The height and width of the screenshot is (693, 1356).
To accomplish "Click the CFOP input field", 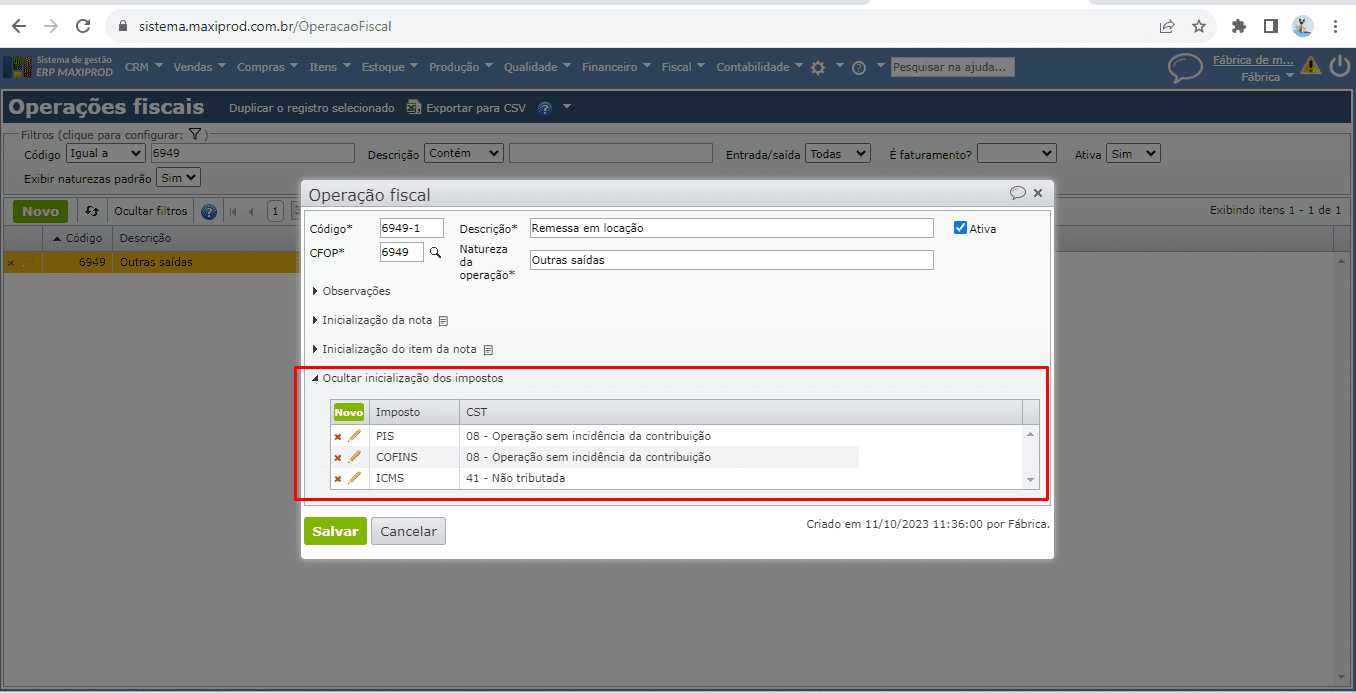I will click(401, 252).
